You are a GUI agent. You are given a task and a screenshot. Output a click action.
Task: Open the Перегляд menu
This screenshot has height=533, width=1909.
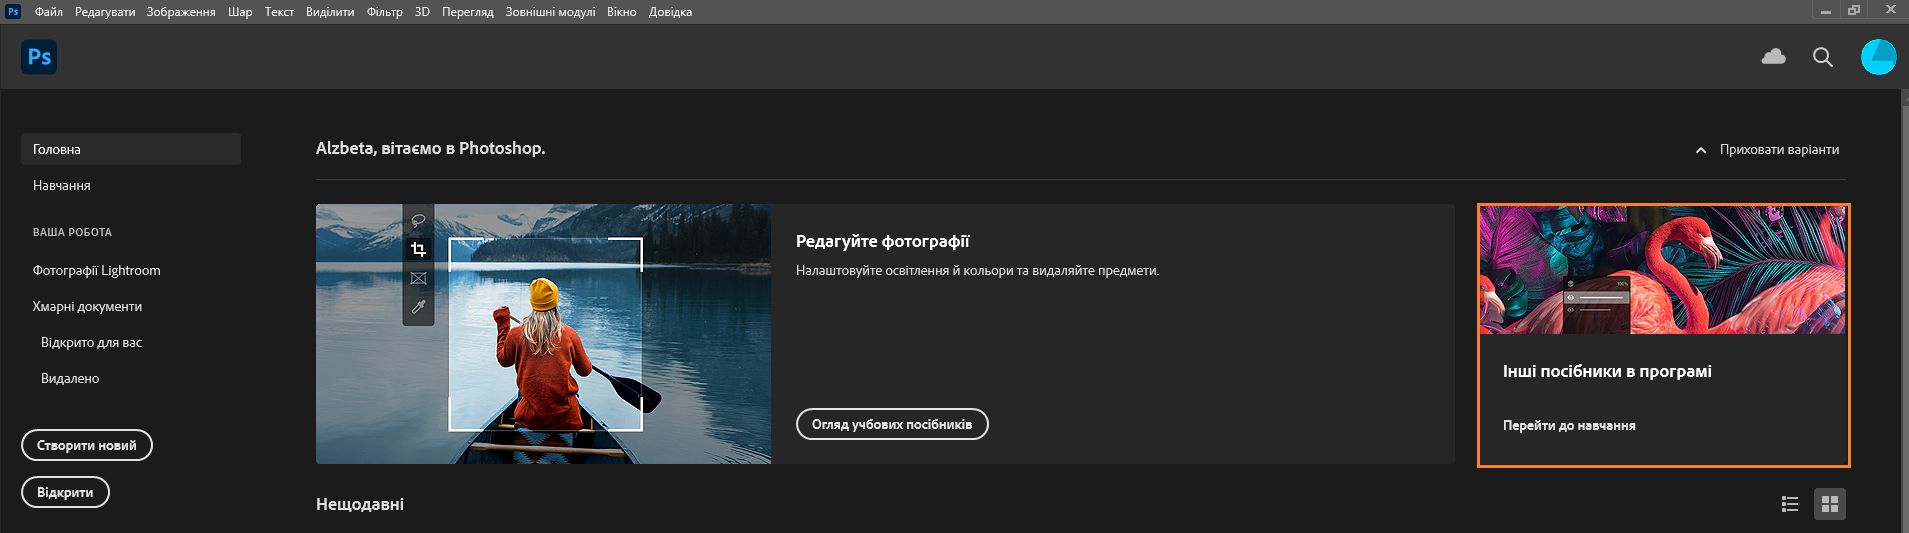click(x=467, y=12)
